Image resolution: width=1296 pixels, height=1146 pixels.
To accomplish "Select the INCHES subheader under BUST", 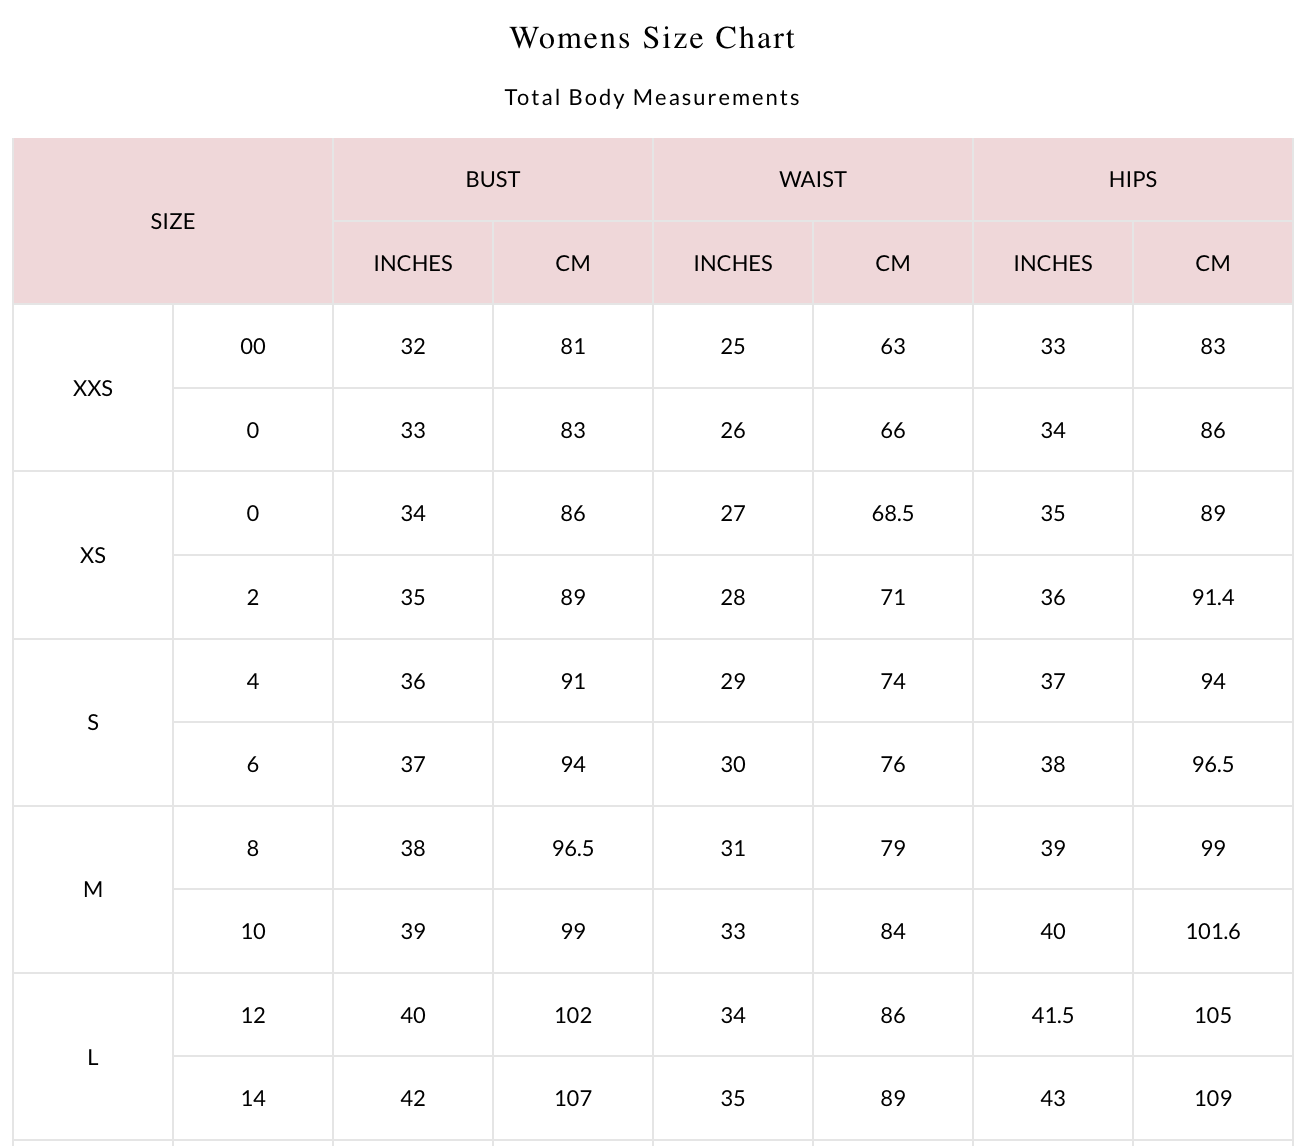I will point(413,263).
